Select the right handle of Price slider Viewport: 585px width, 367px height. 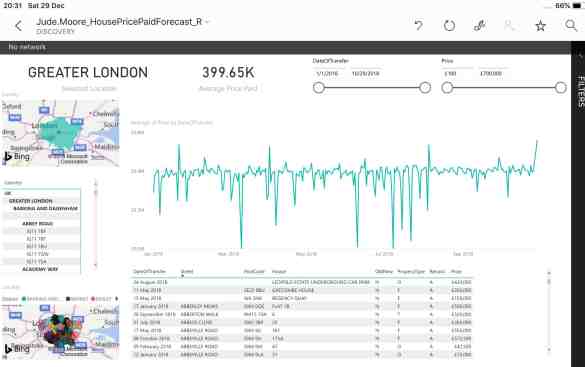point(560,88)
